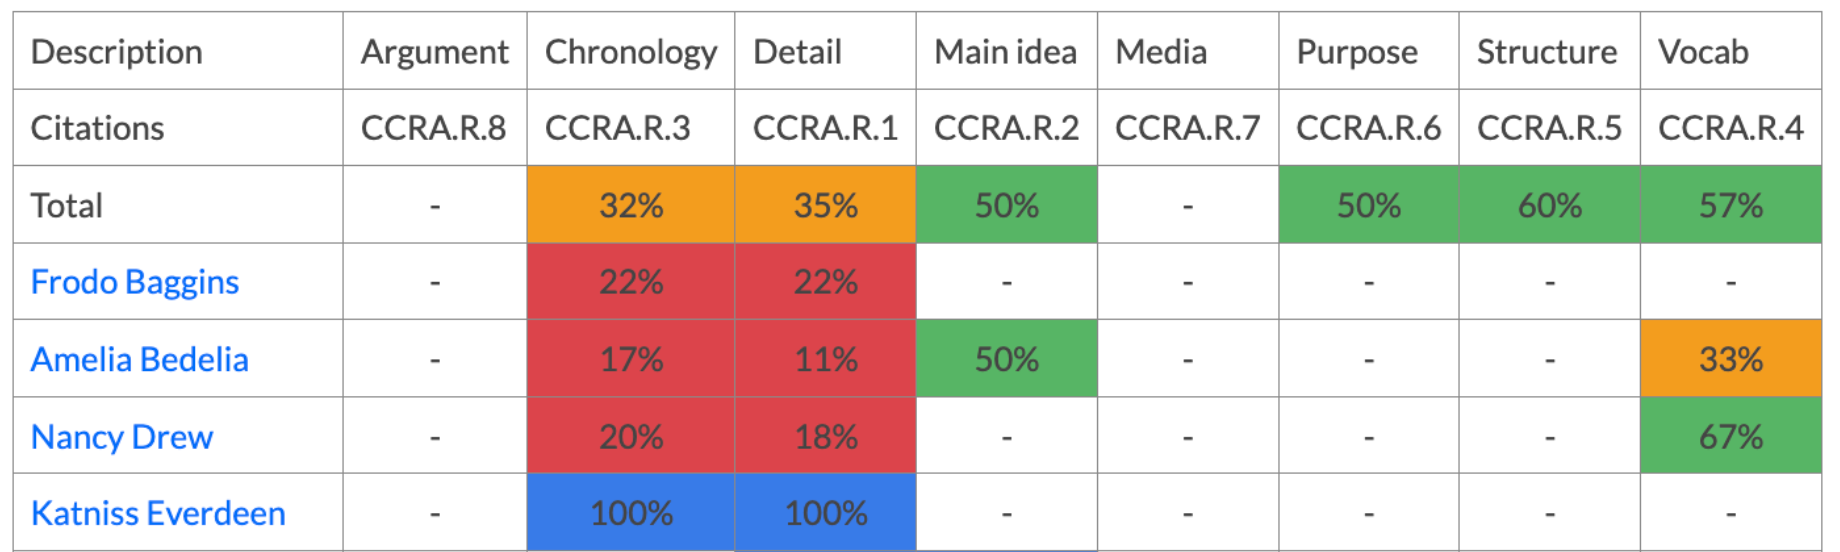The height and width of the screenshot is (552, 1840).
Task: Select Katniss Everdeen's name link
Action: (x=158, y=513)
